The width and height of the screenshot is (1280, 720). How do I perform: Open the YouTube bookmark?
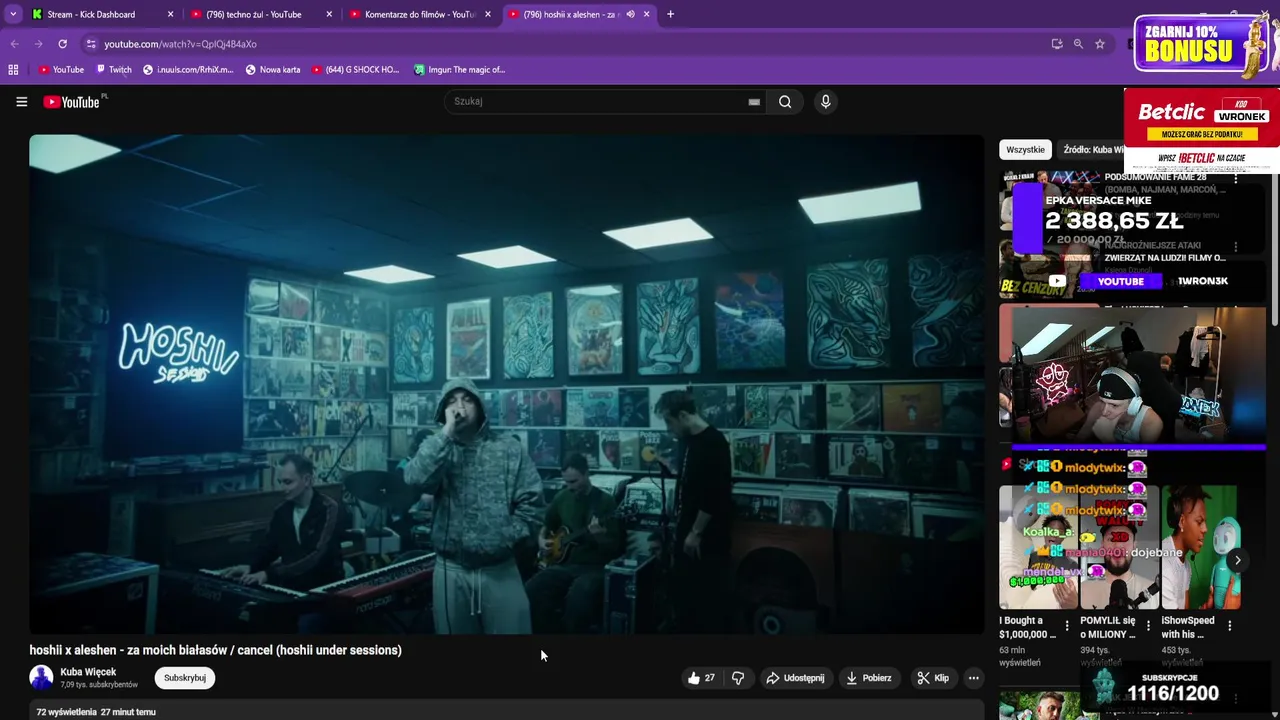[x=61, y=70]
